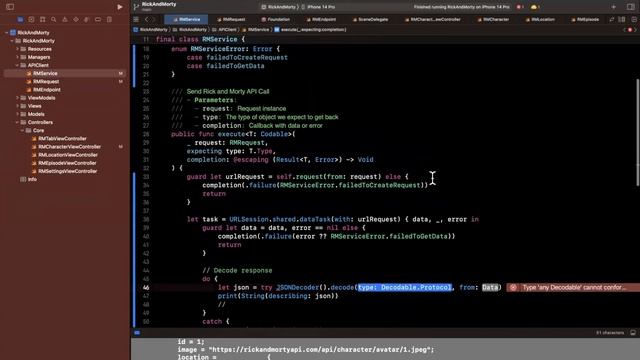Click the branch icon beside project title
640x360 pixels.
(x=136, y=7)
